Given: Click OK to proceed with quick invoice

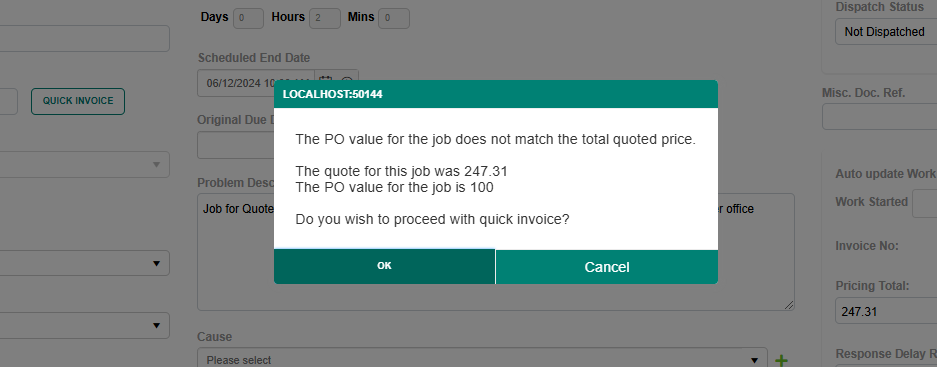Looking at the screenshot, I should (x=384, y=267).
